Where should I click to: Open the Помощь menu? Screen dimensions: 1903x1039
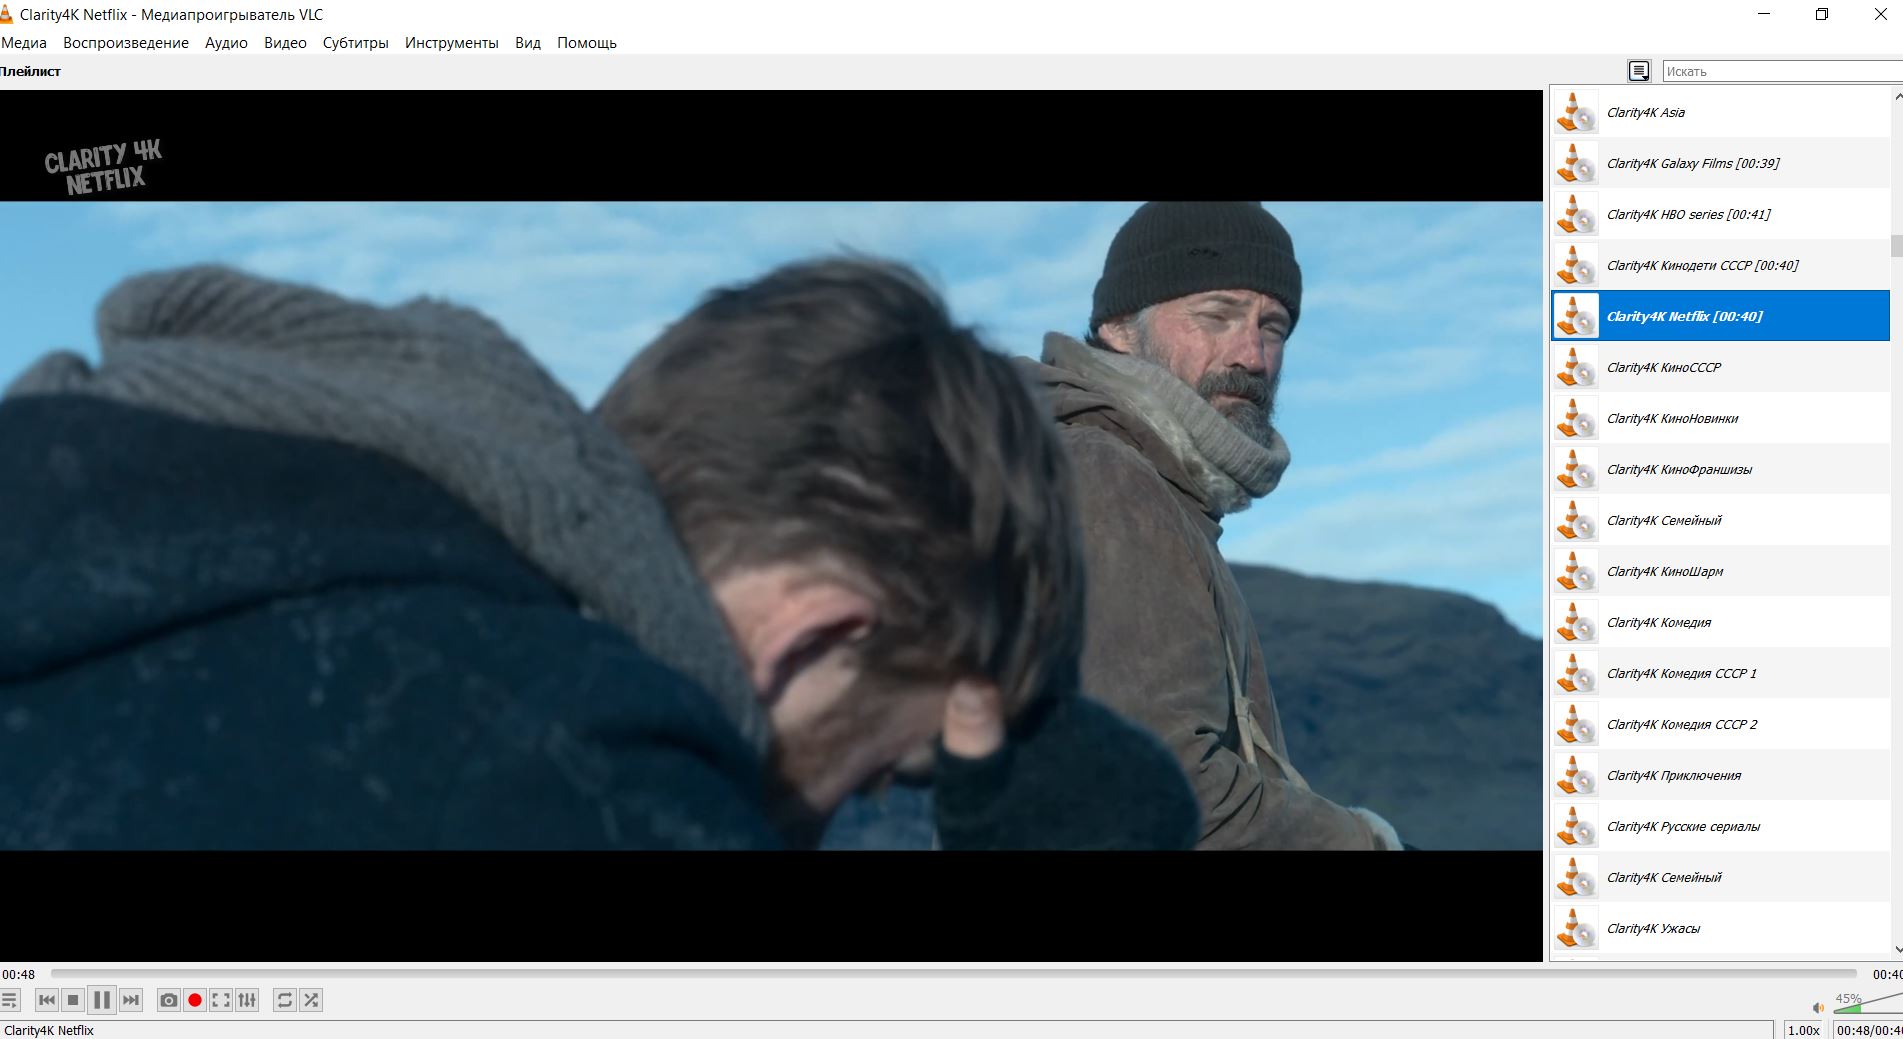coord(587,43)
